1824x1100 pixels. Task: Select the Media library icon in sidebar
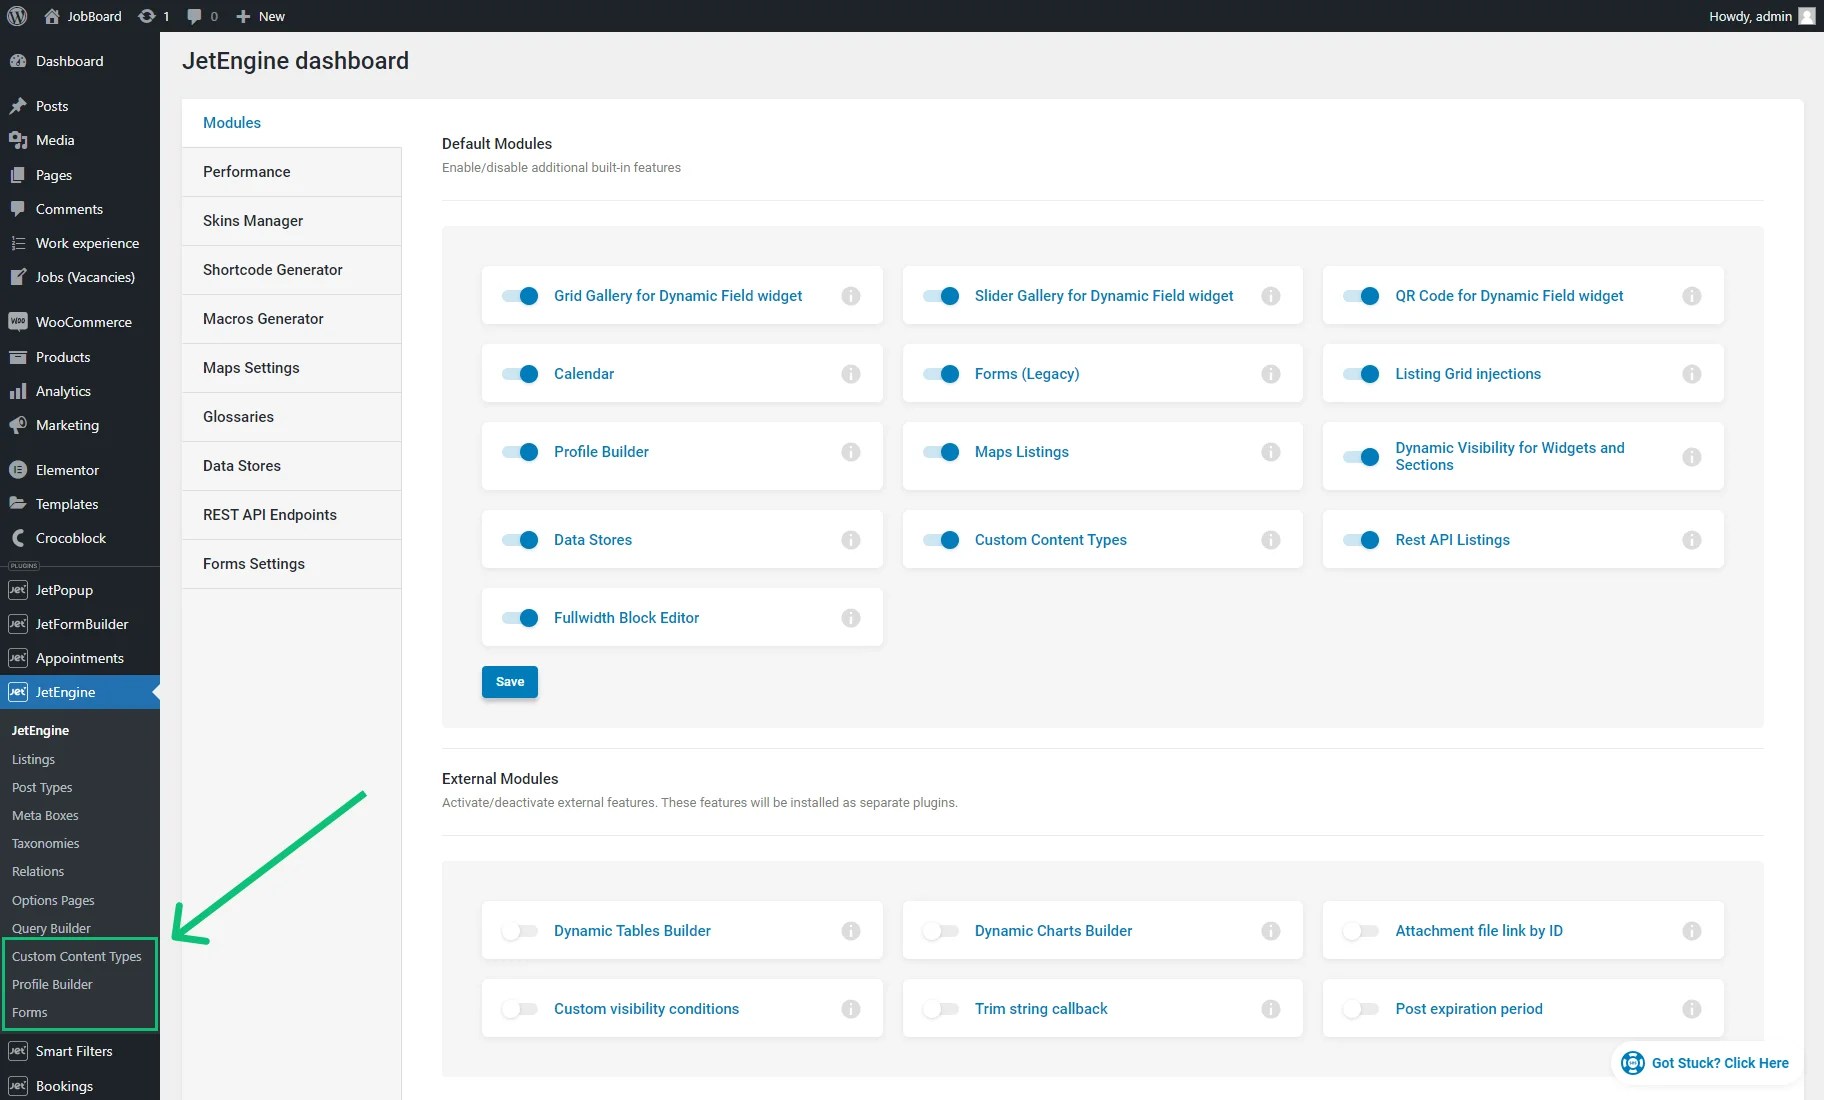20,140
